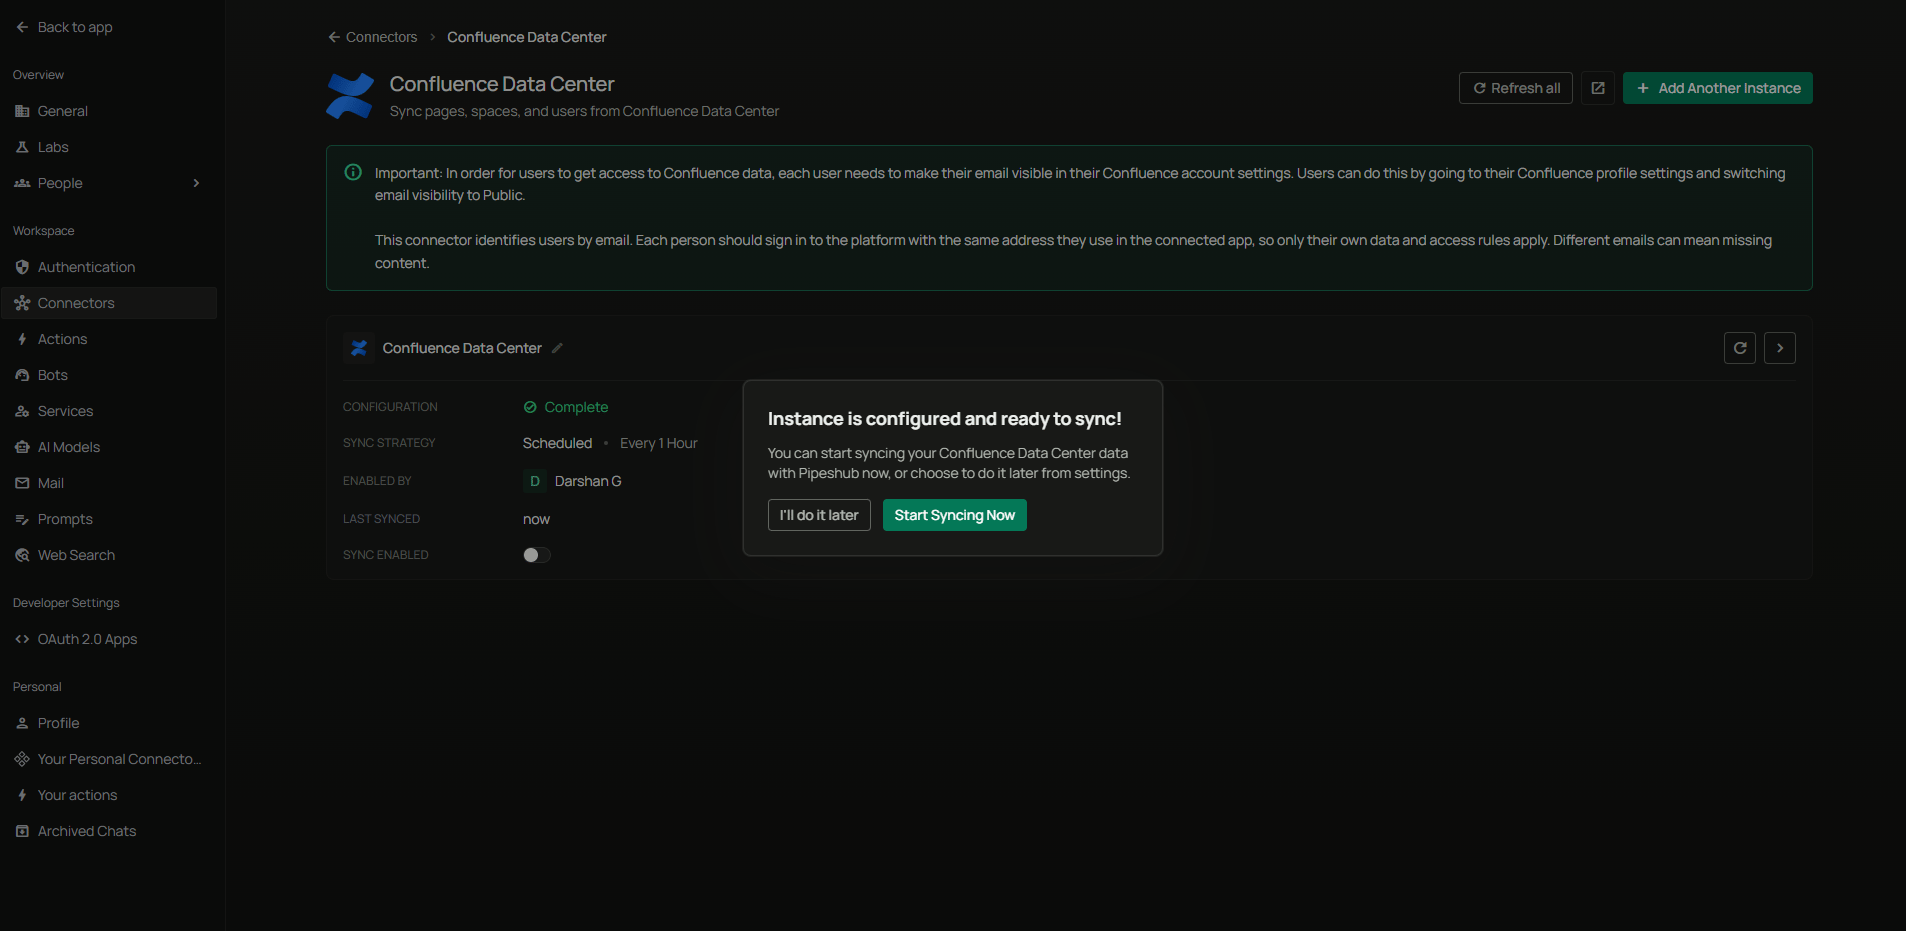The height and width of the screenshot is (931, 1906).
Task: Click I'll do it later button
Action: click(819, 515)
